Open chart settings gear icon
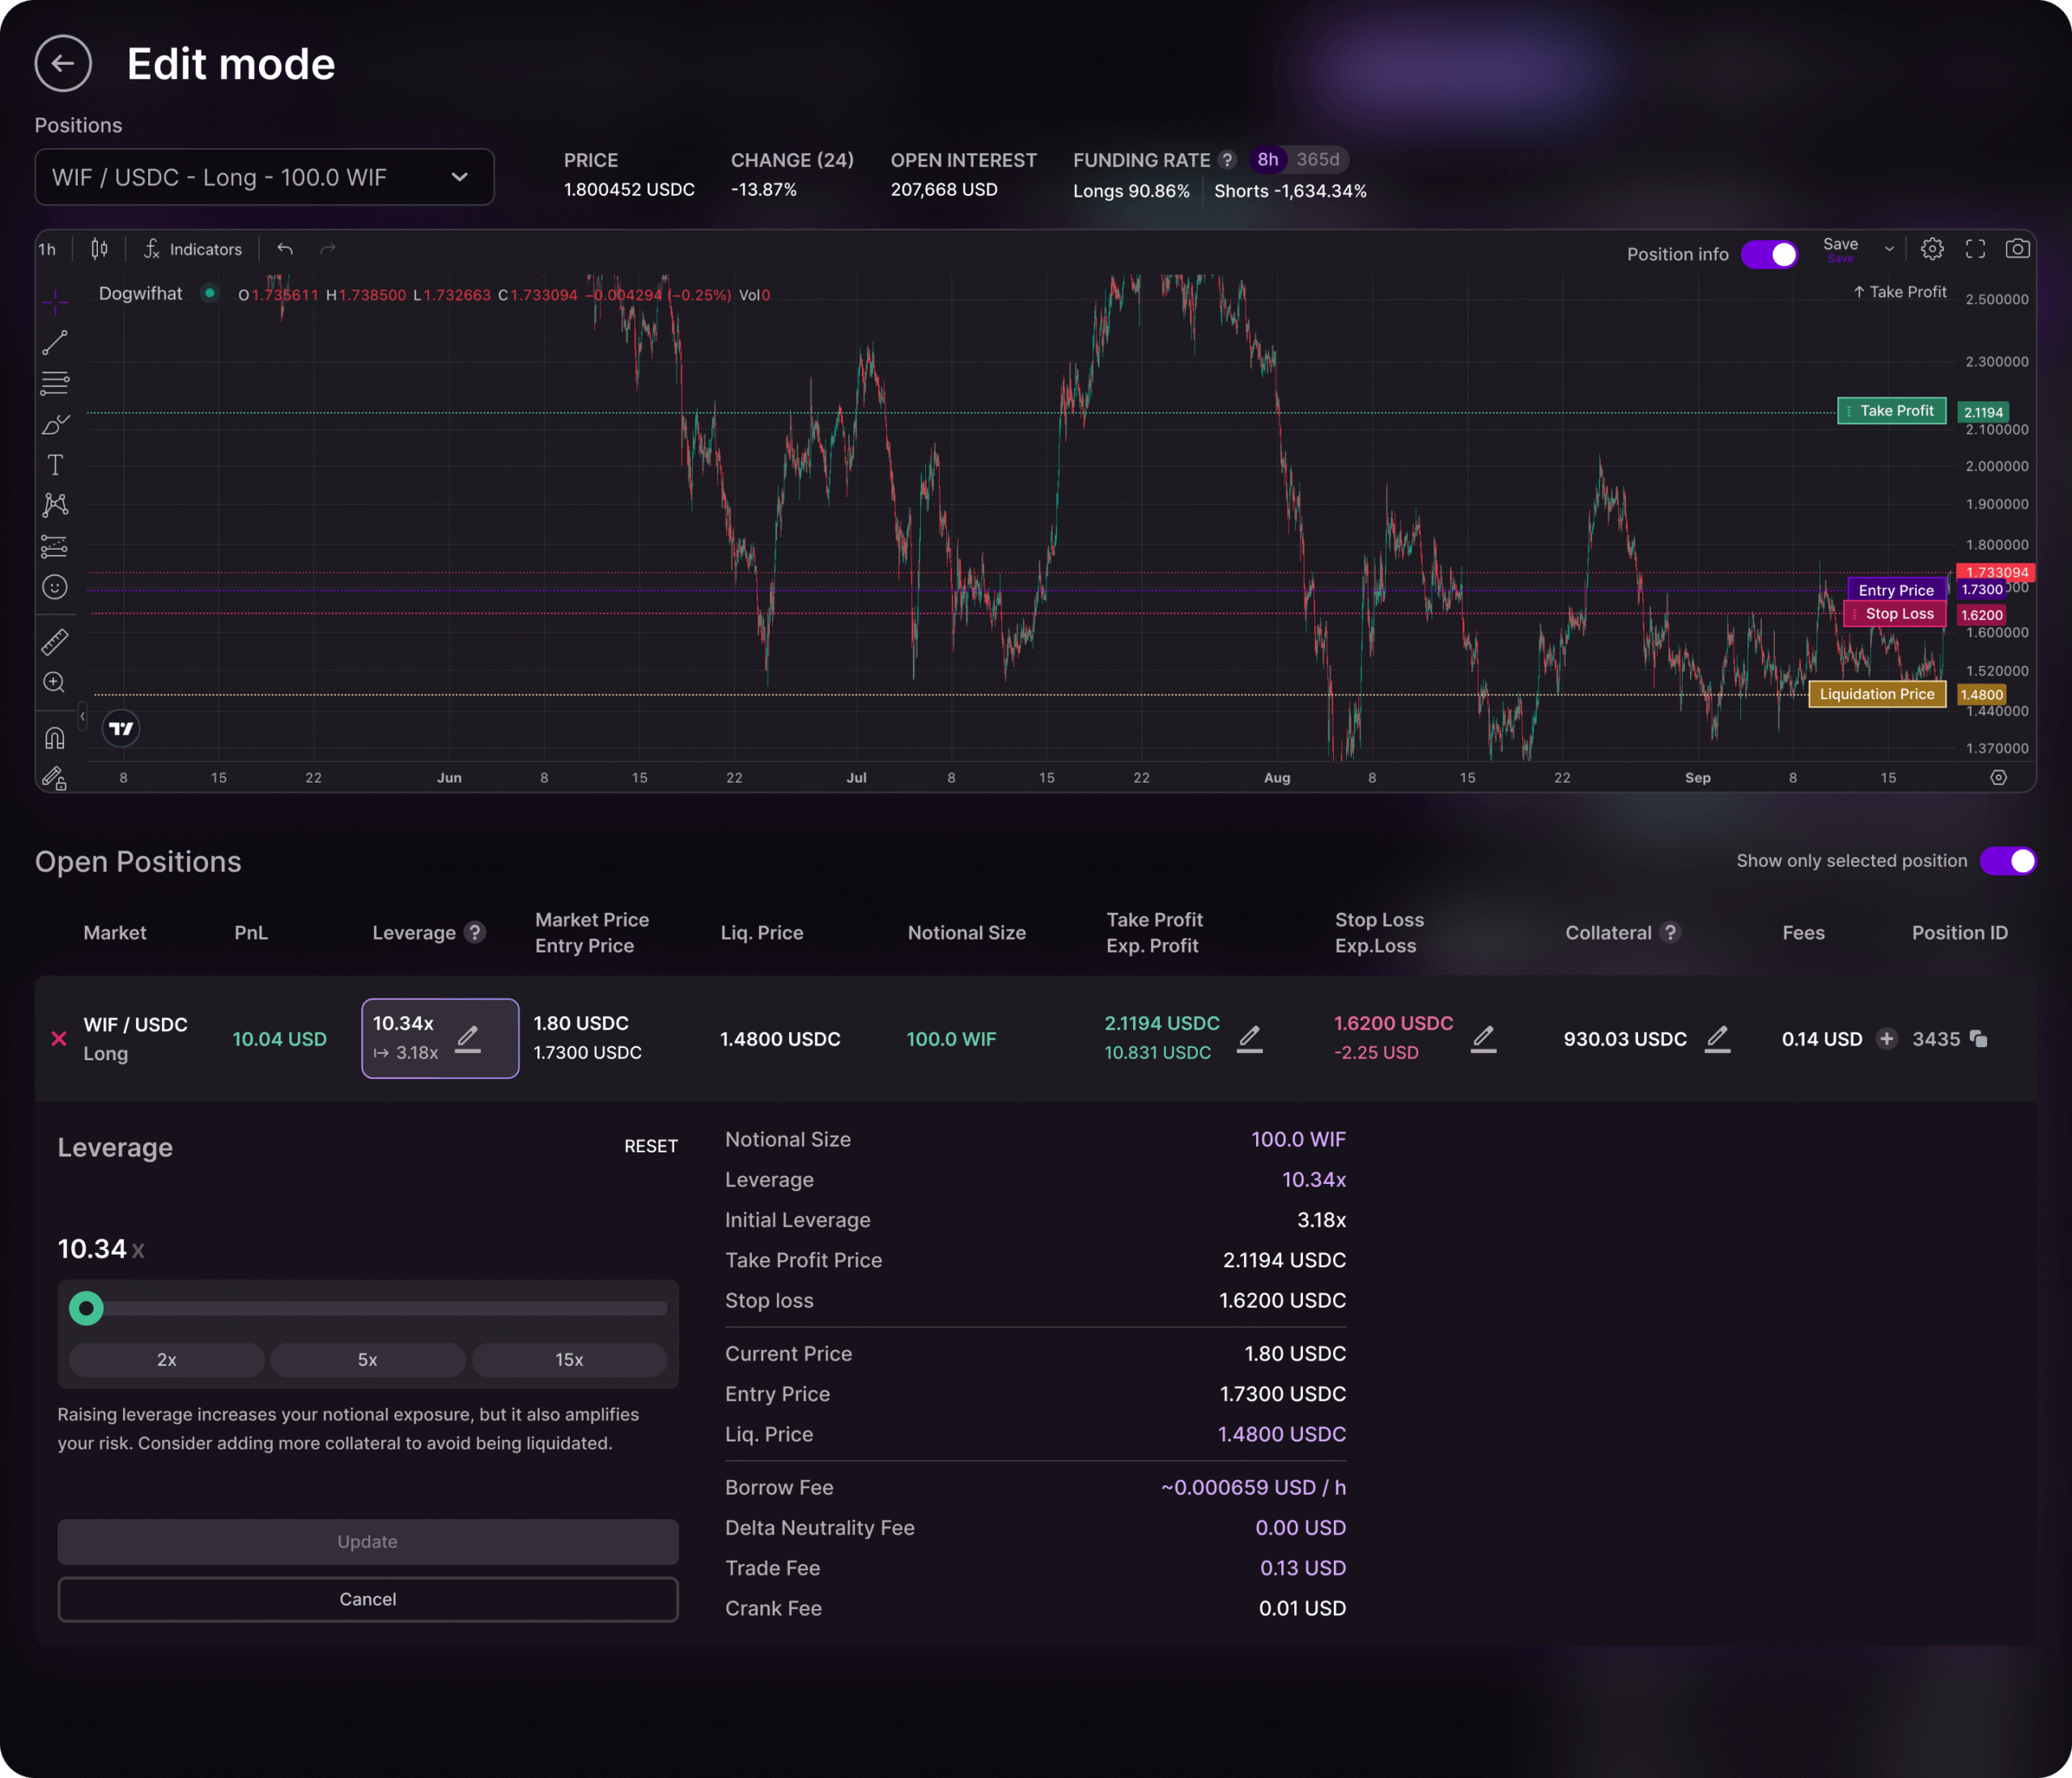This screenshot has height=1778, width=2072. pyautogui.click(x=1932, y=249)
